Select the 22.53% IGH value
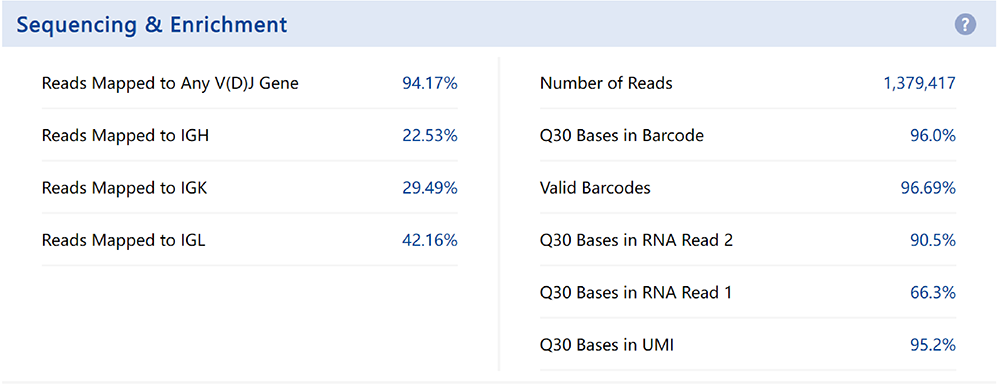Image resolution: width=1000 pixels, height=385 pixels. [x=430, y=136]
